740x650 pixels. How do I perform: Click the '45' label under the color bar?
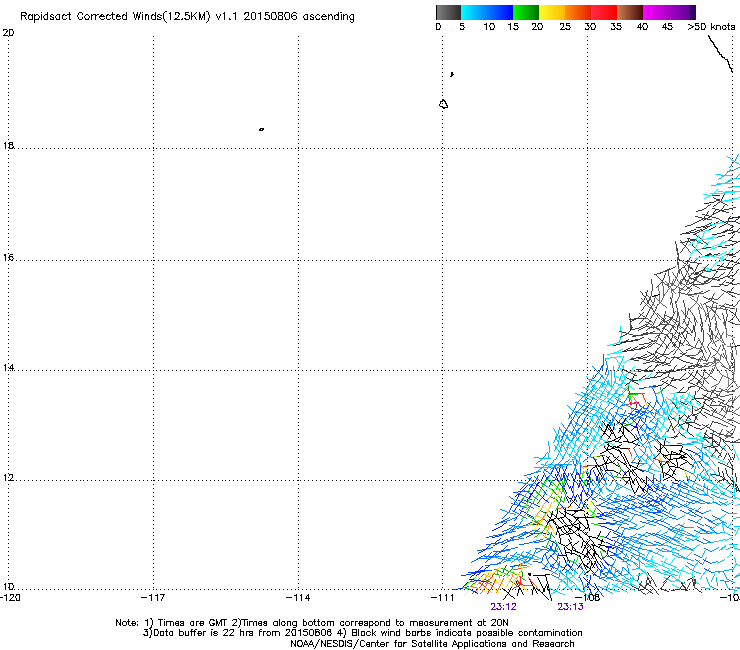click(x=667, y=27)
